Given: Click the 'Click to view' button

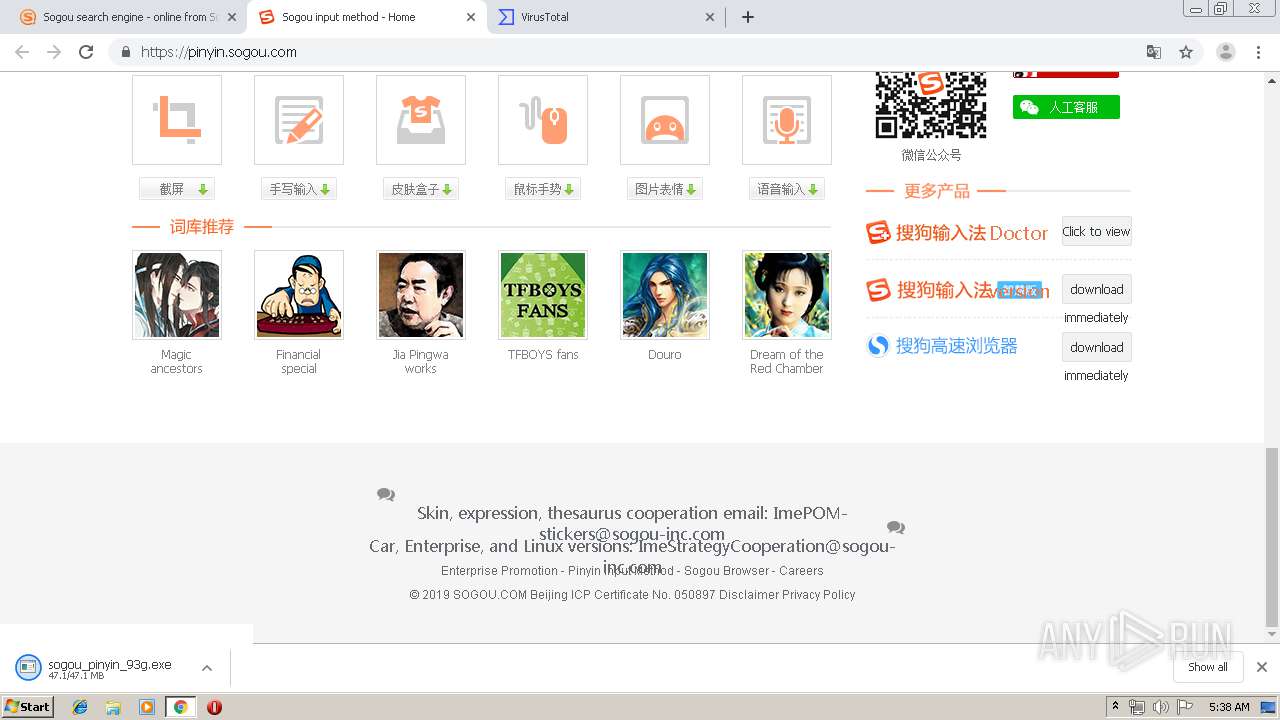Looking at the screenshot, I should point(1096,231).
